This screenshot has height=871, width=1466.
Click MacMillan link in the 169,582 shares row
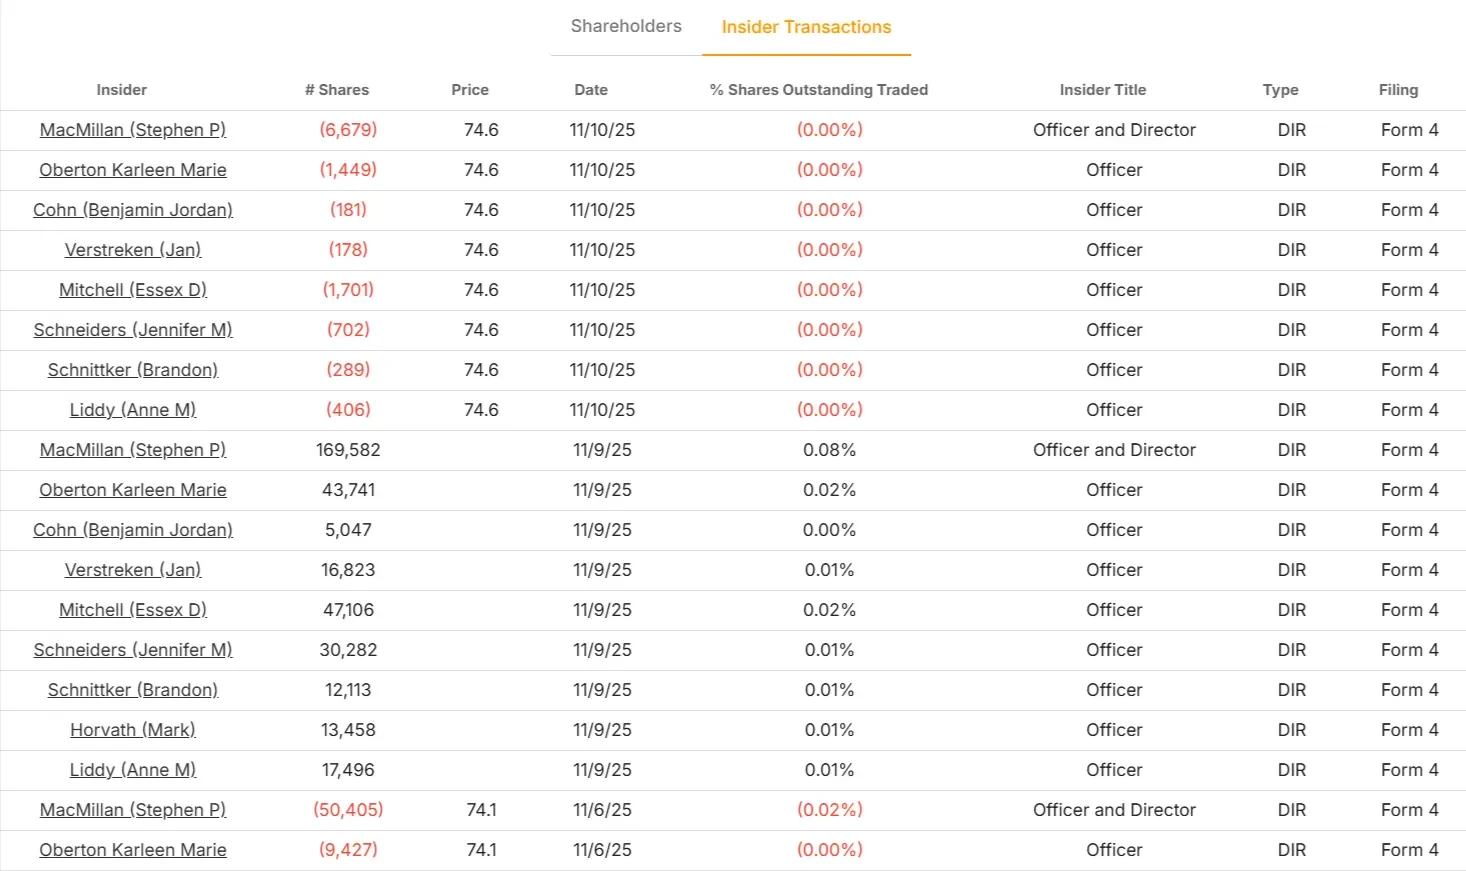133,450
